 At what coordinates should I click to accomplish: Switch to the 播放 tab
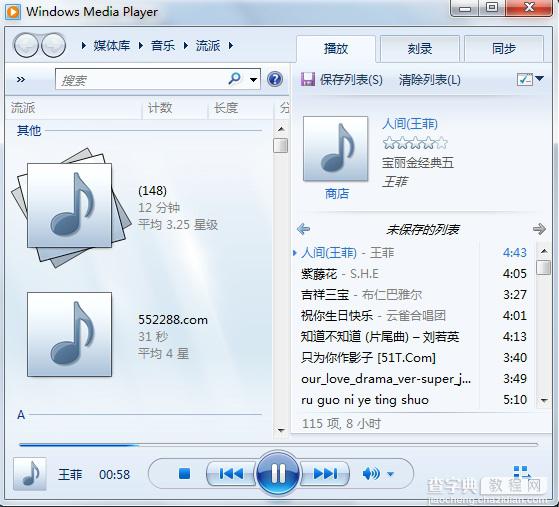pos(336,48)
